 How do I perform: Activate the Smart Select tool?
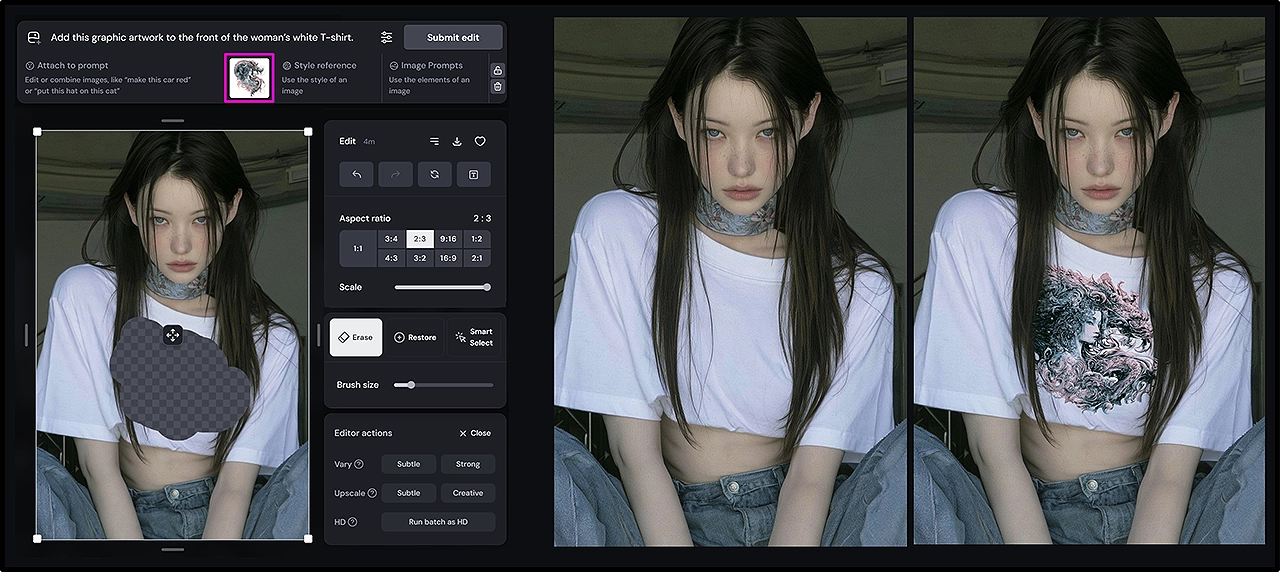[x=474, y=337]
